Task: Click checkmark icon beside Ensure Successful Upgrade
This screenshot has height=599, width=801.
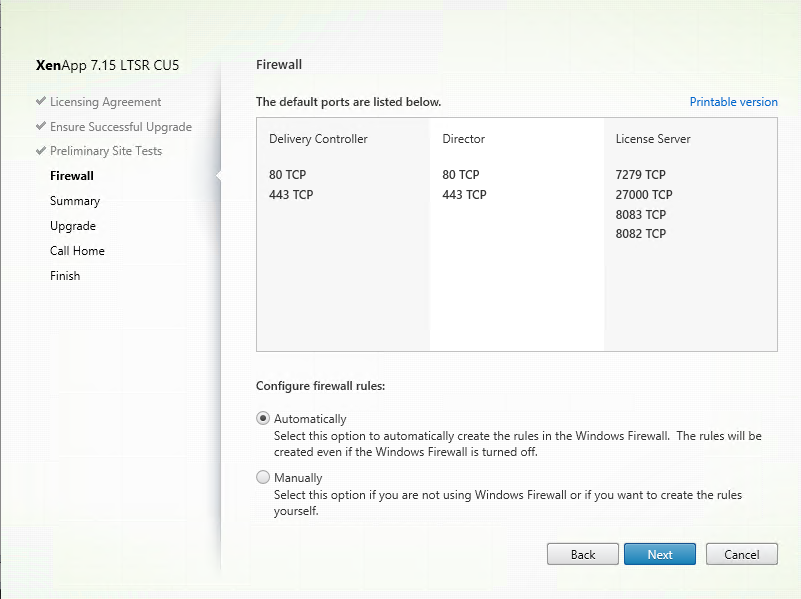Action: pos(41,126)
